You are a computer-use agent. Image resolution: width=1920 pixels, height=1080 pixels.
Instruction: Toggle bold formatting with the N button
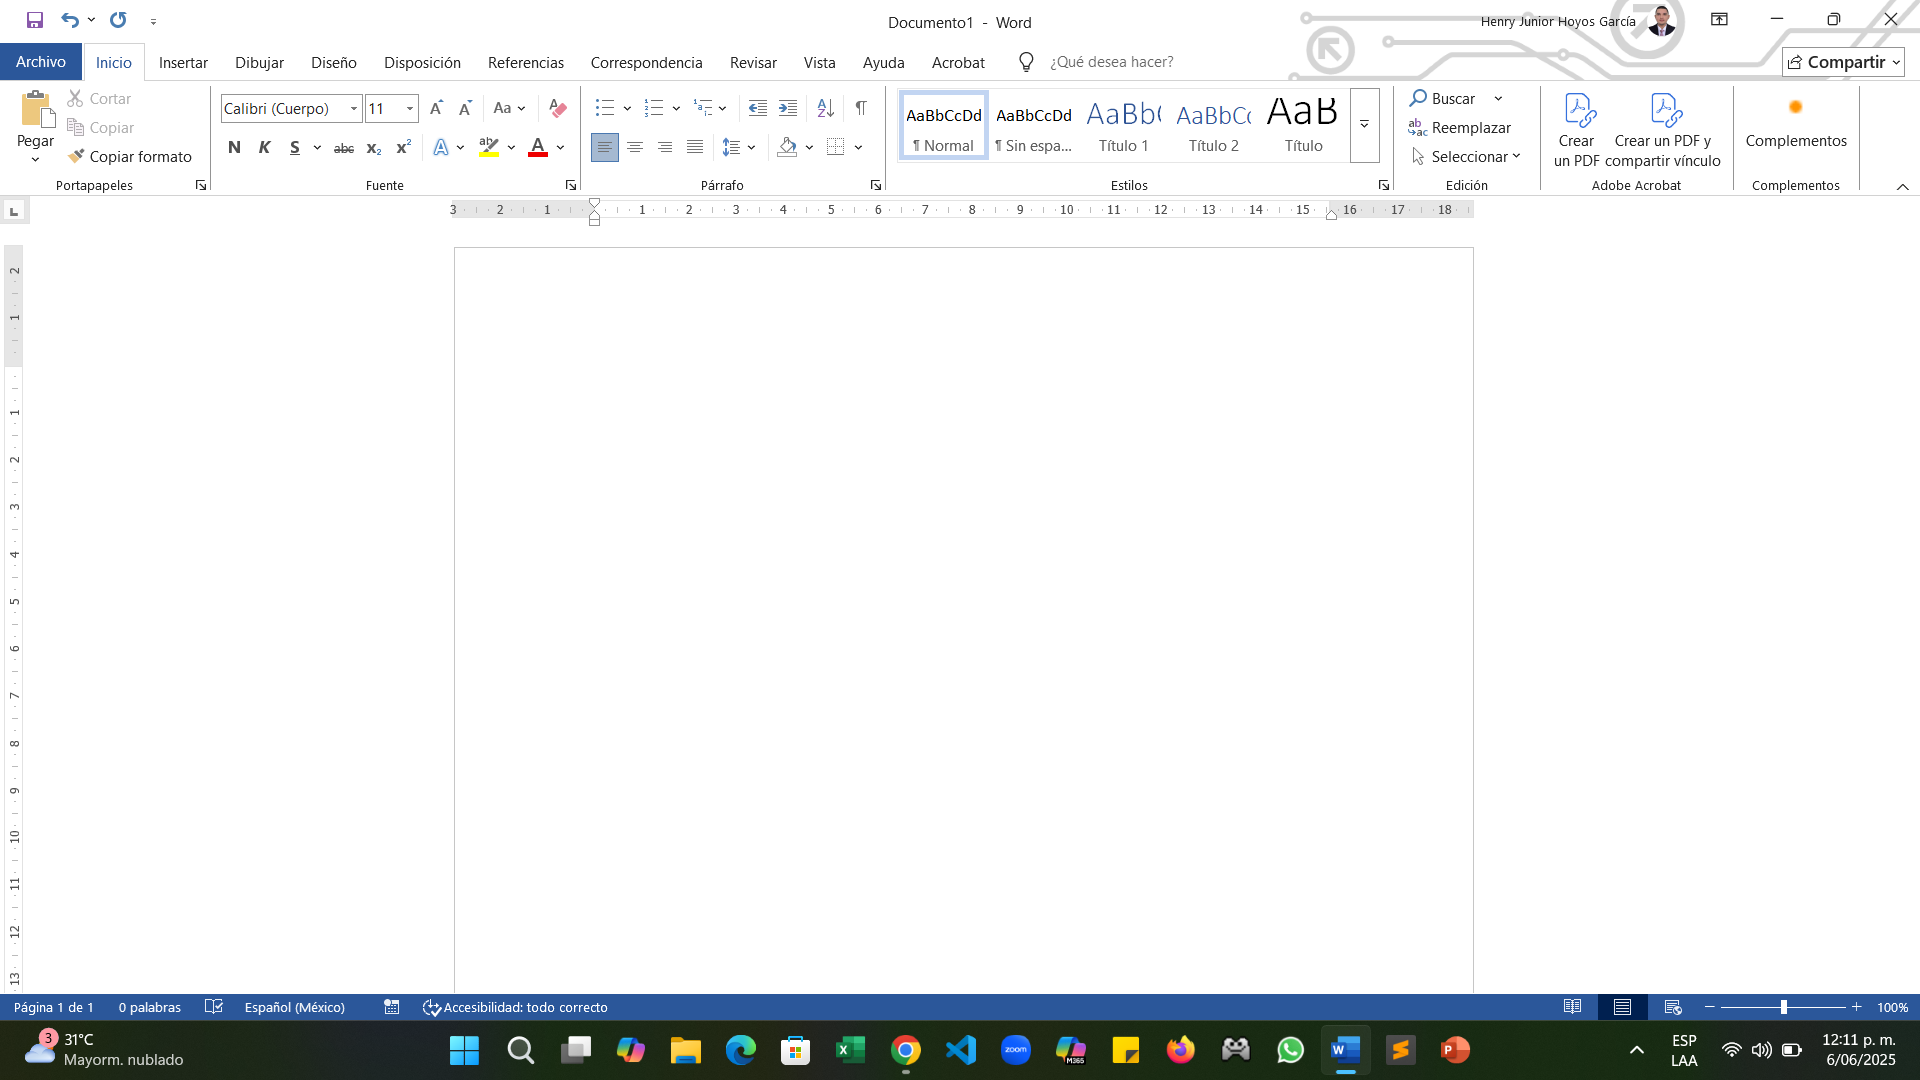(x=234, y=147)
